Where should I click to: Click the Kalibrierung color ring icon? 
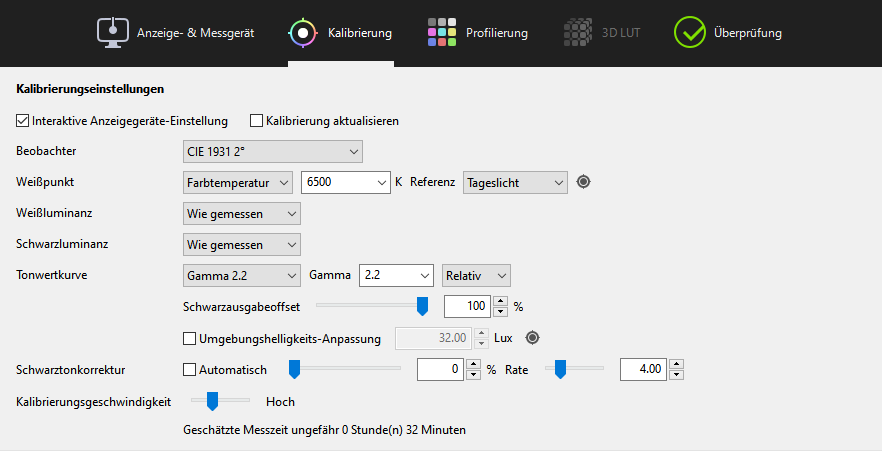[303, 33]
